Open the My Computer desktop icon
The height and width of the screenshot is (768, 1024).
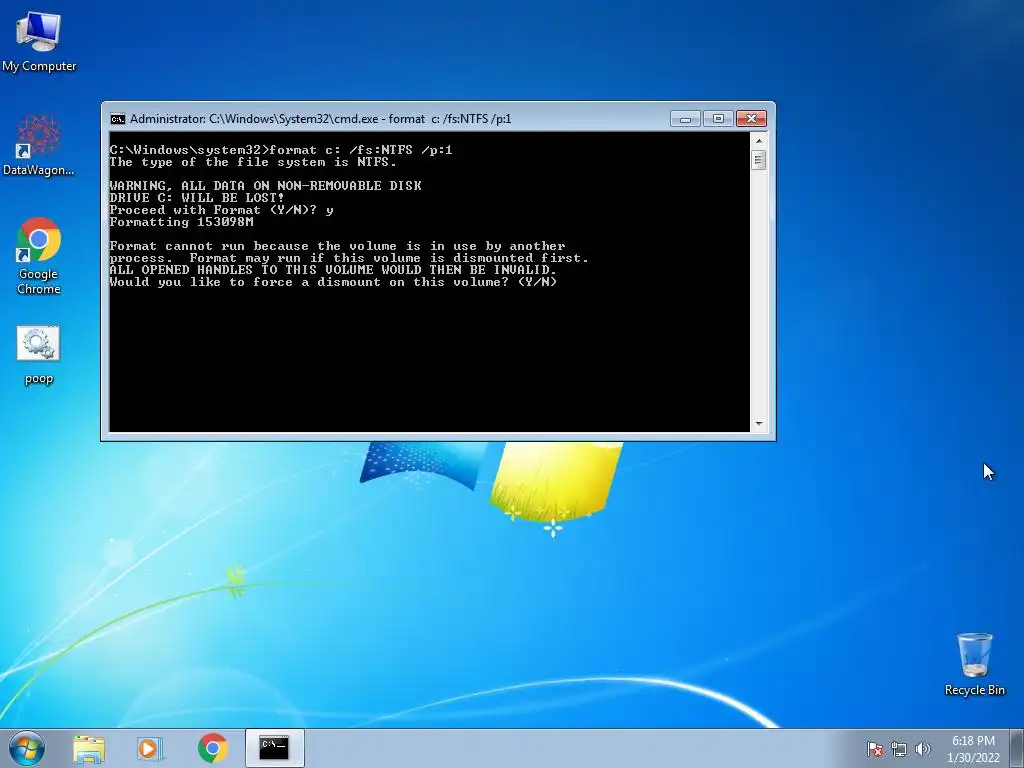39,41
